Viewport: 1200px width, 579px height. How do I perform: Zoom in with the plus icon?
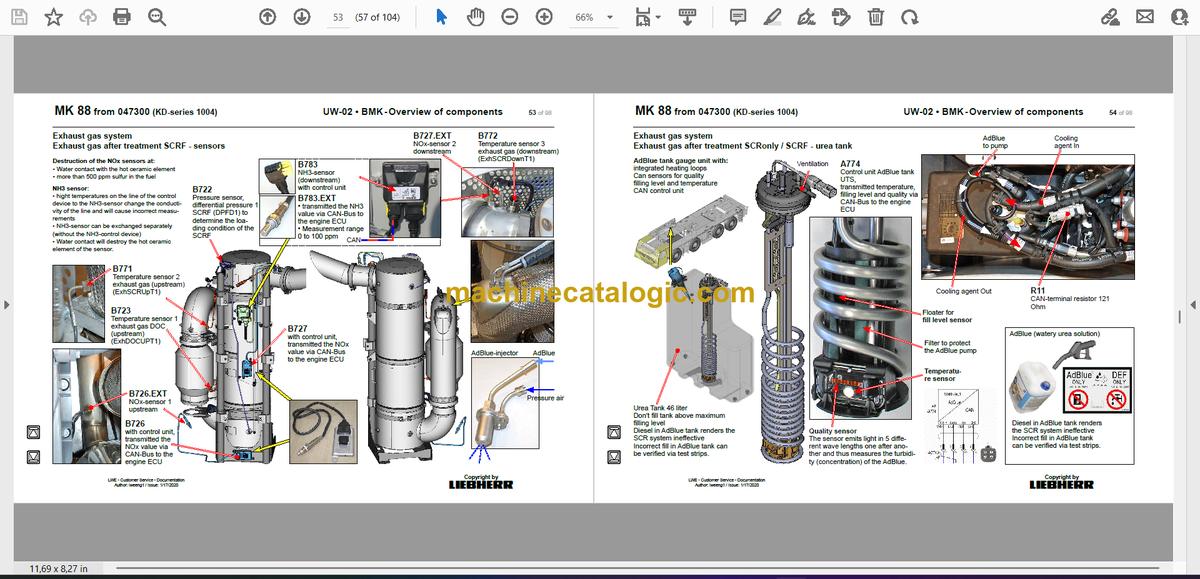click(x=544, y=17)
